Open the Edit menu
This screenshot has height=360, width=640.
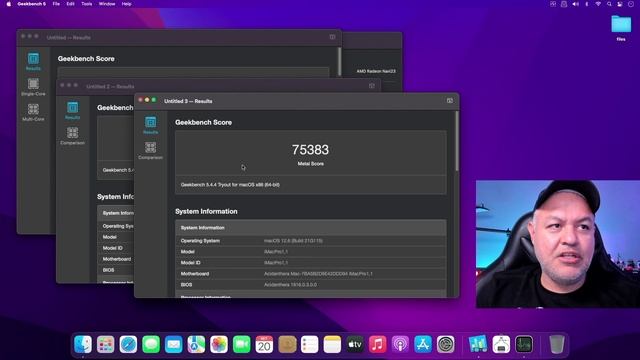(70, 4)
